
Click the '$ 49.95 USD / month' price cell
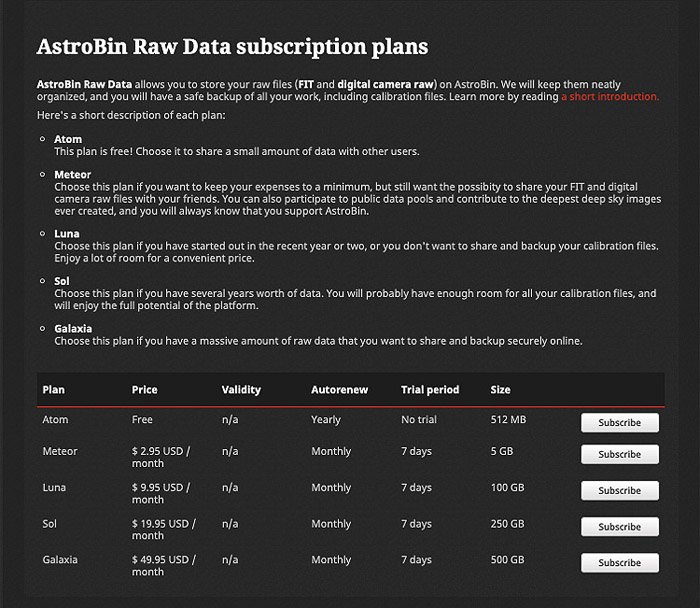[164, 566]
